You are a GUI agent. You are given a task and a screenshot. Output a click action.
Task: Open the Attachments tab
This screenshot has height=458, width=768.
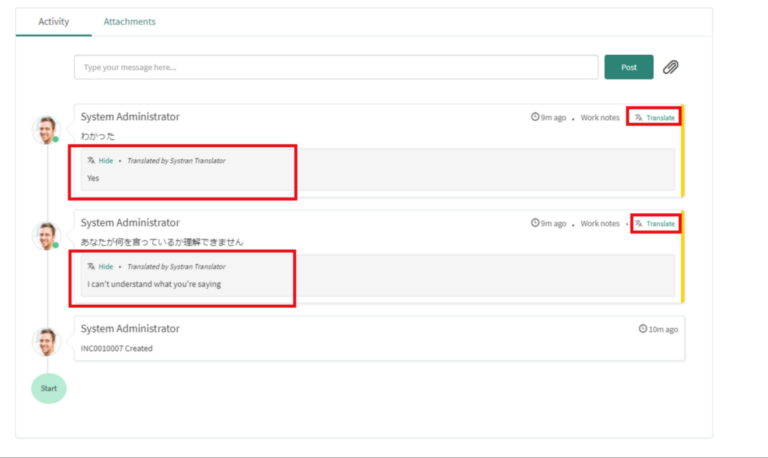tap(129, 22)
